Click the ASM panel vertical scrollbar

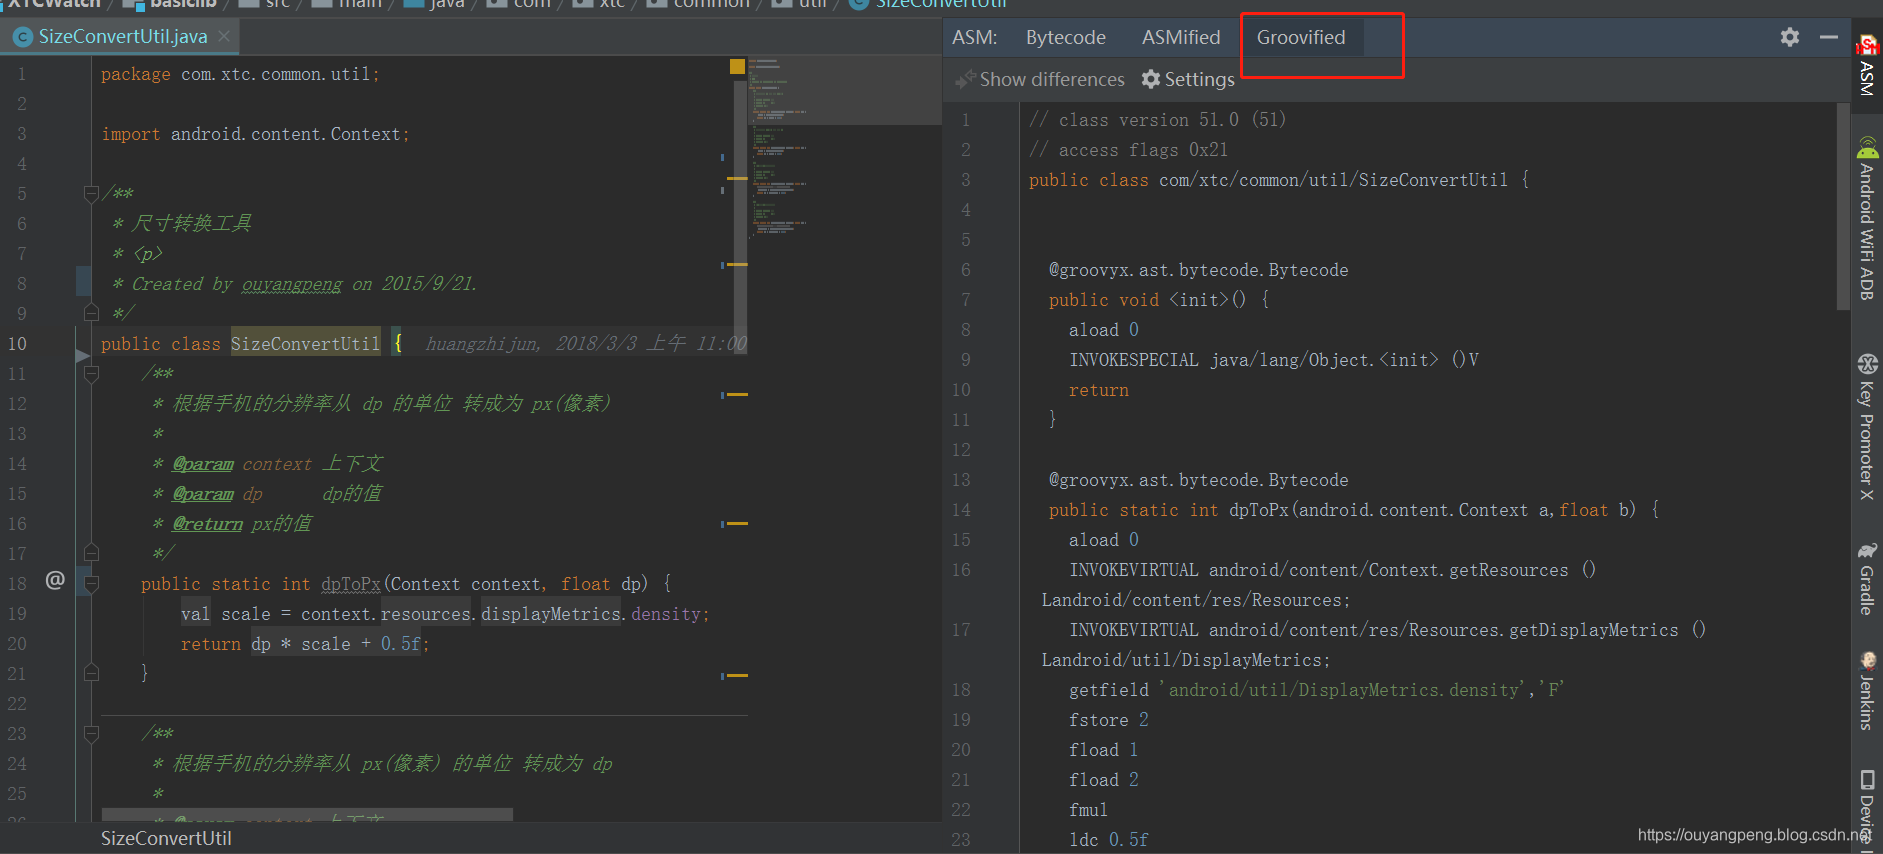pos(1843,208)
